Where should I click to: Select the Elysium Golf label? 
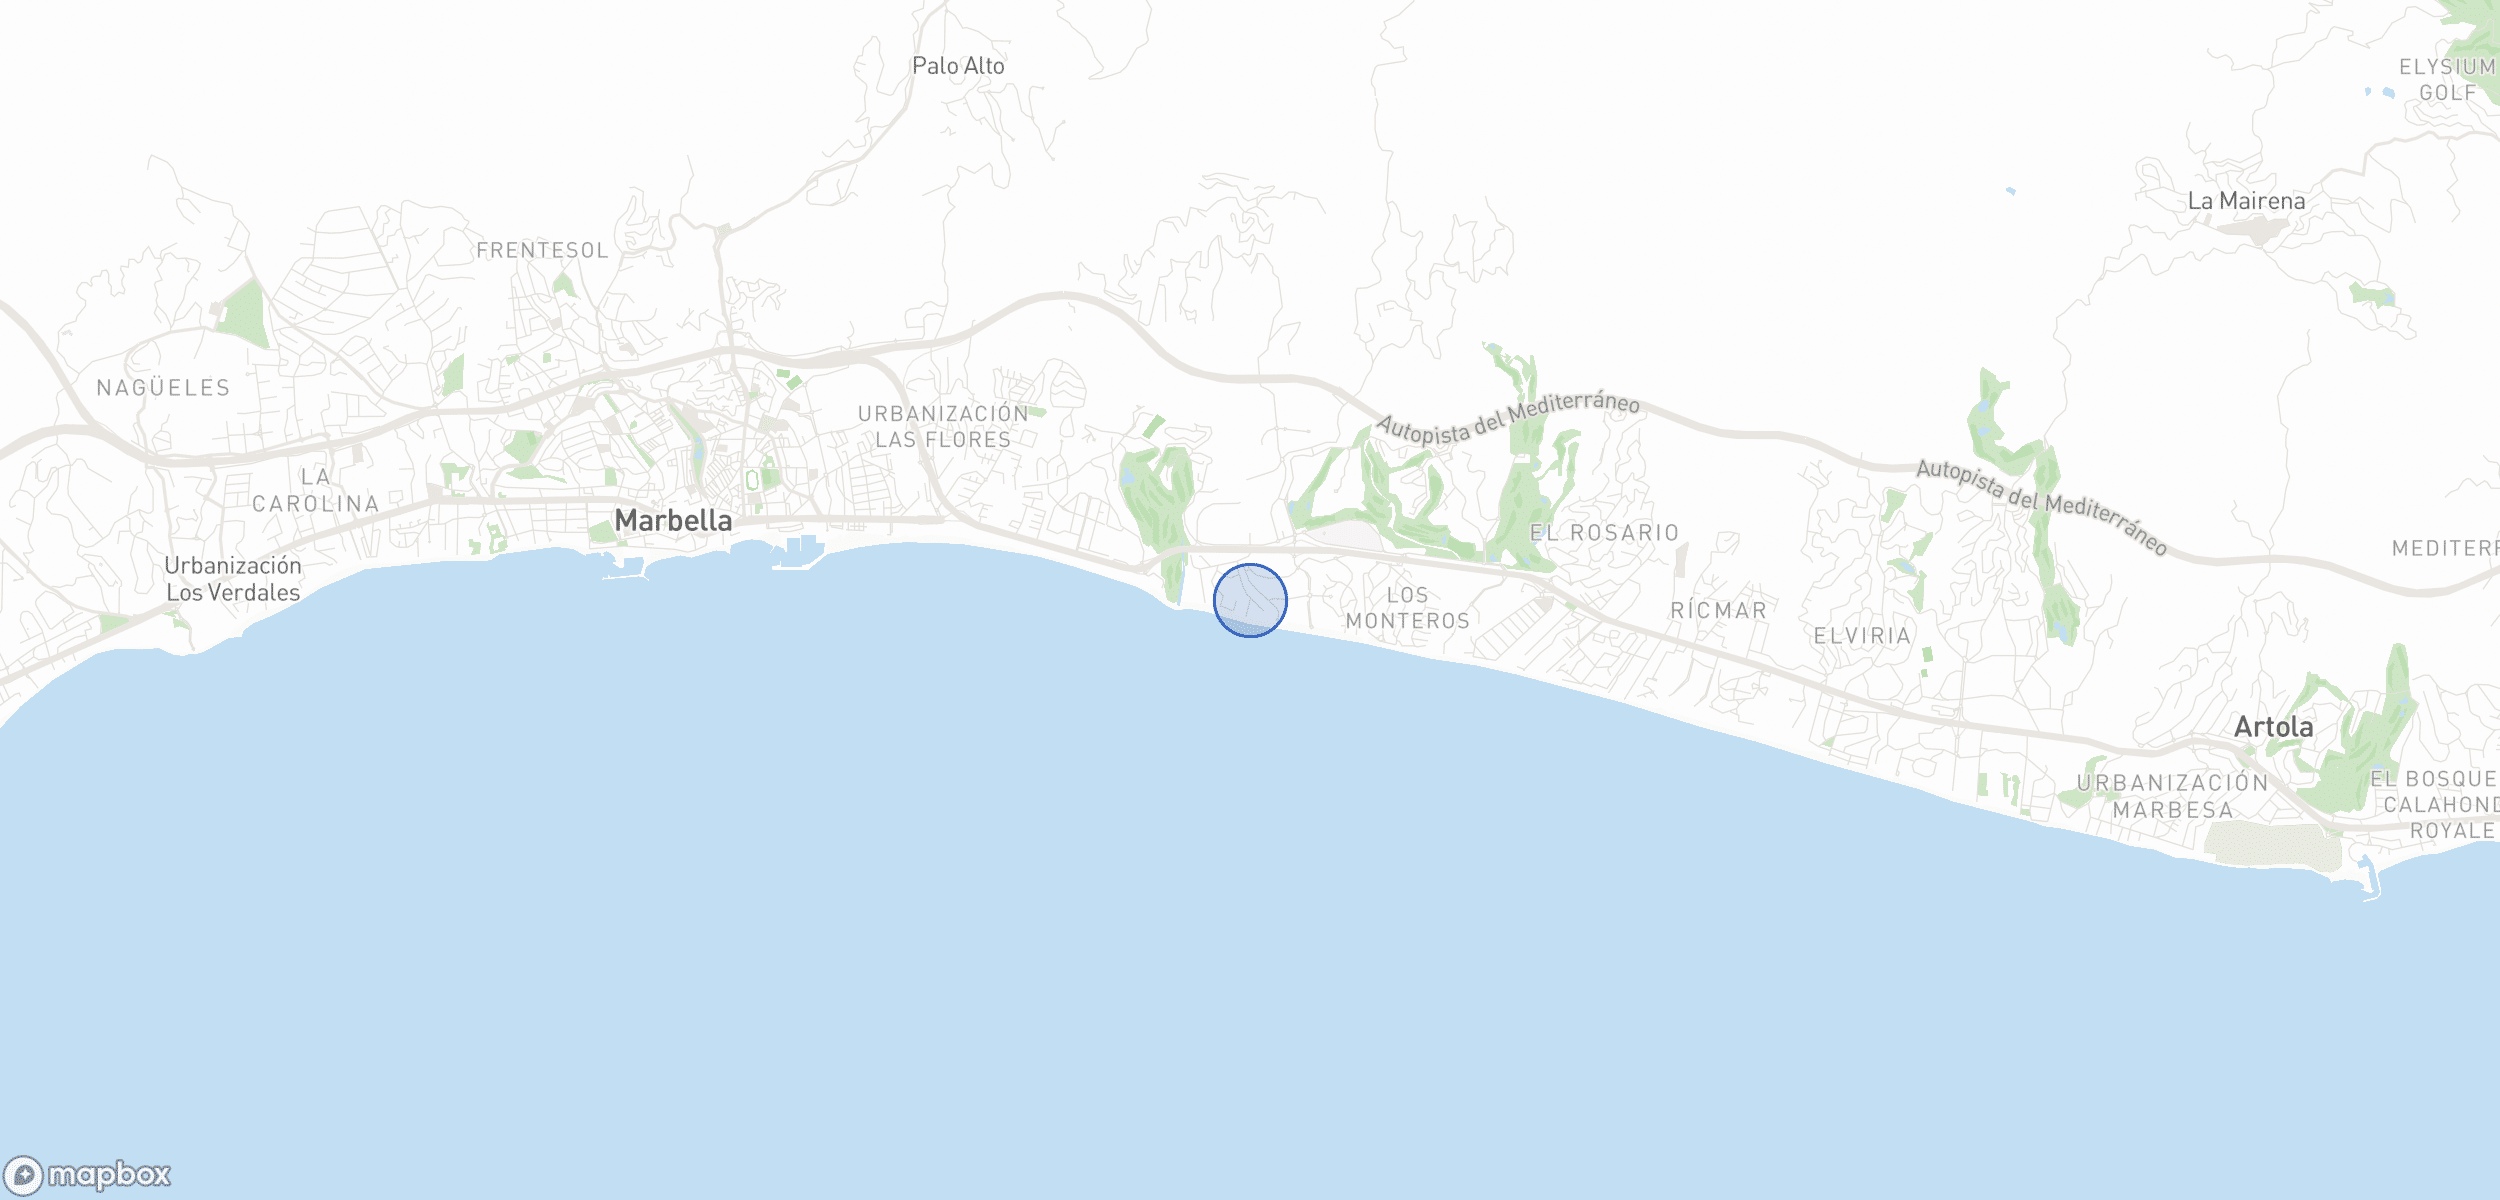click(x=2447, y=80)
